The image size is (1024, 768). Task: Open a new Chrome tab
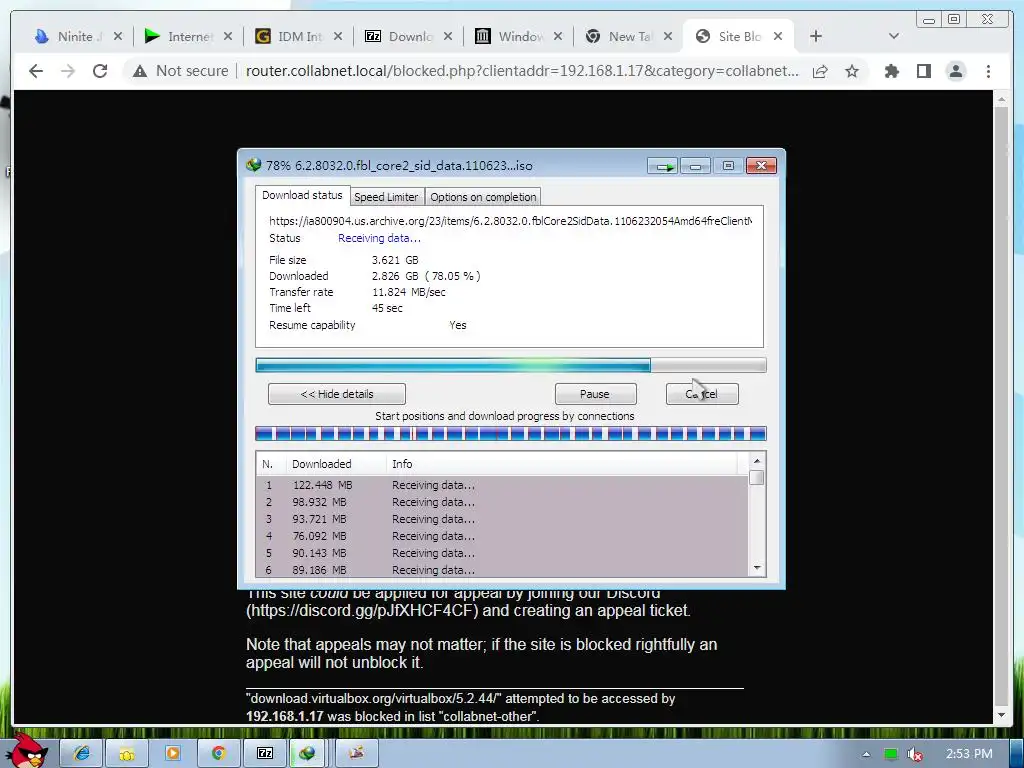pyautogui.click(x=816, y=37)
